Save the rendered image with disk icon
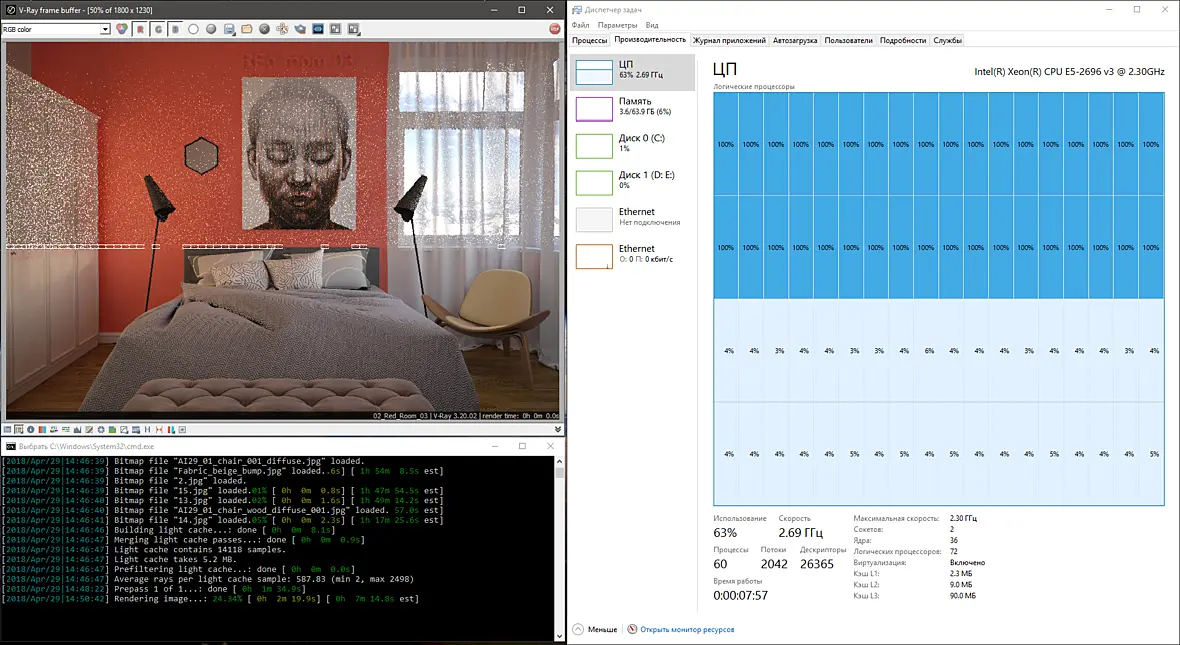Image resolution: width=1180 pixels, height=645 pixels. click(229, 29)
